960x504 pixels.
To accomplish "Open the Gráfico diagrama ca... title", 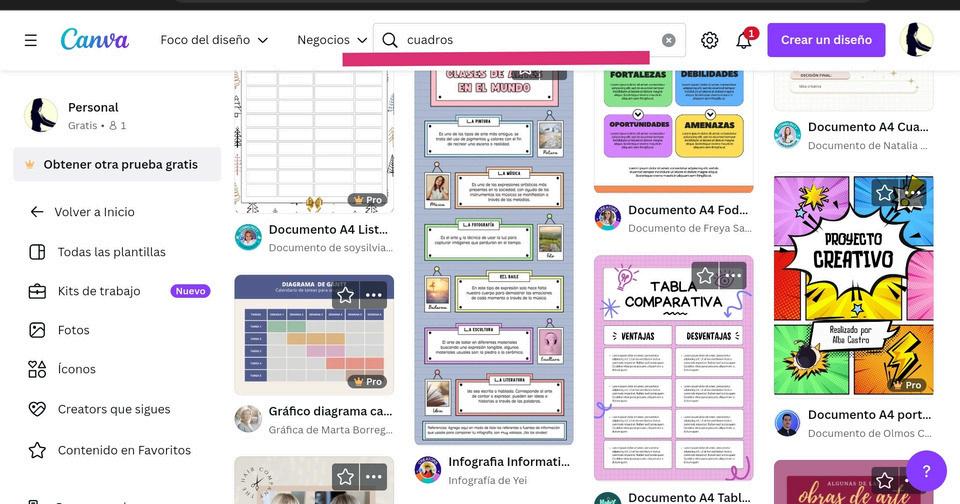I will [x=330, y=411].
